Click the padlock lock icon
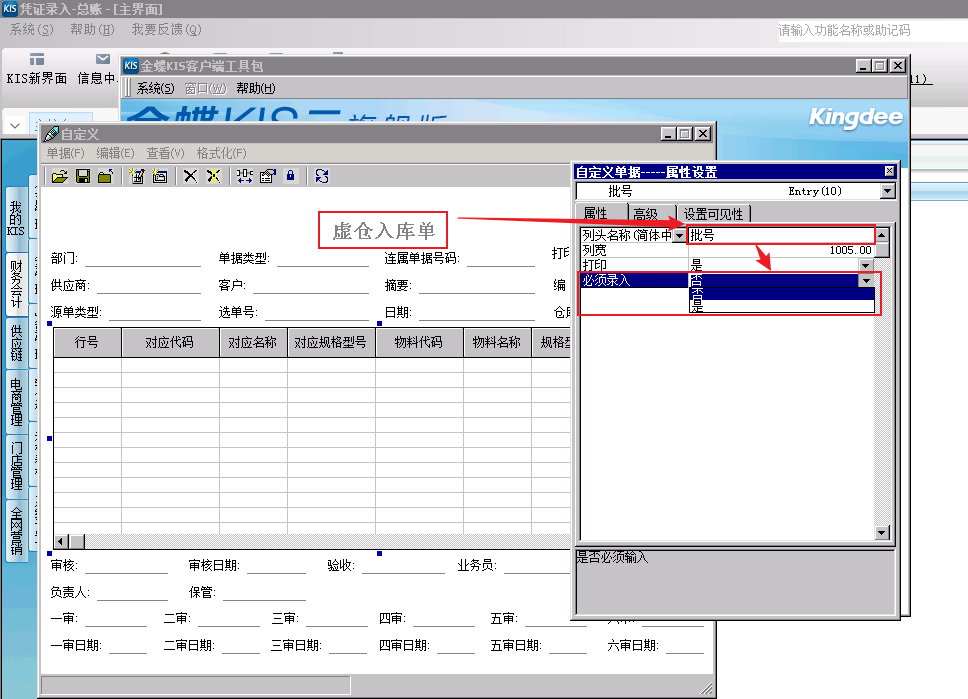 pos(291,176)
